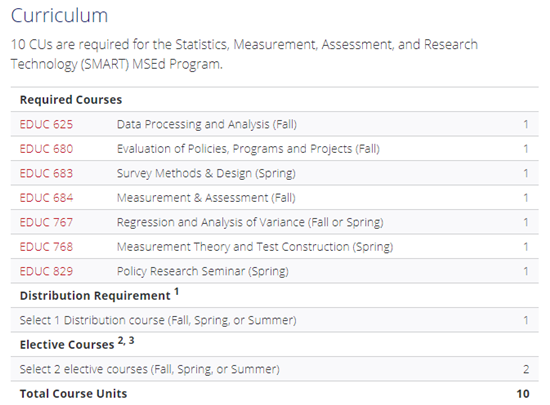Open the EDUC 680 course link
Image resolution: width=550 pixels, height=405 pixels.
pyautogui.click(x=46, y=149)
